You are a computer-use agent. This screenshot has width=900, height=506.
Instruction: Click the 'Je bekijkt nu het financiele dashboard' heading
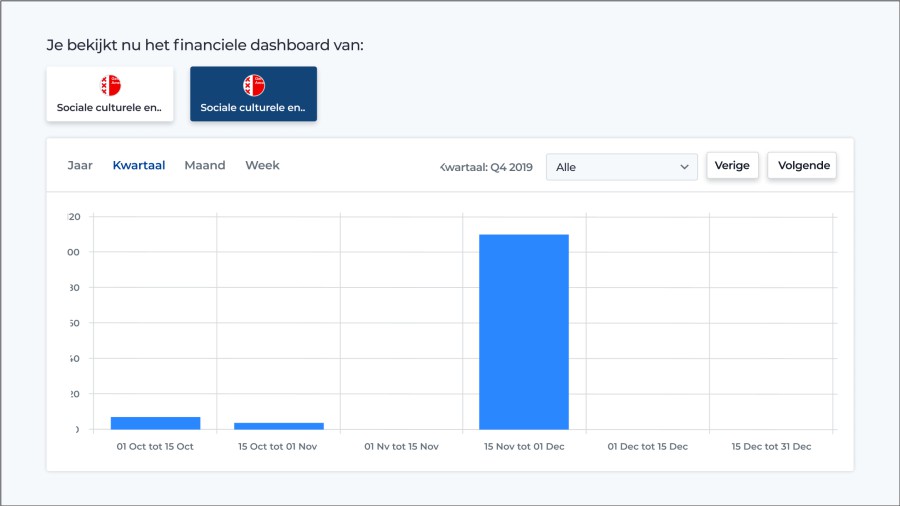click(205, 45)
